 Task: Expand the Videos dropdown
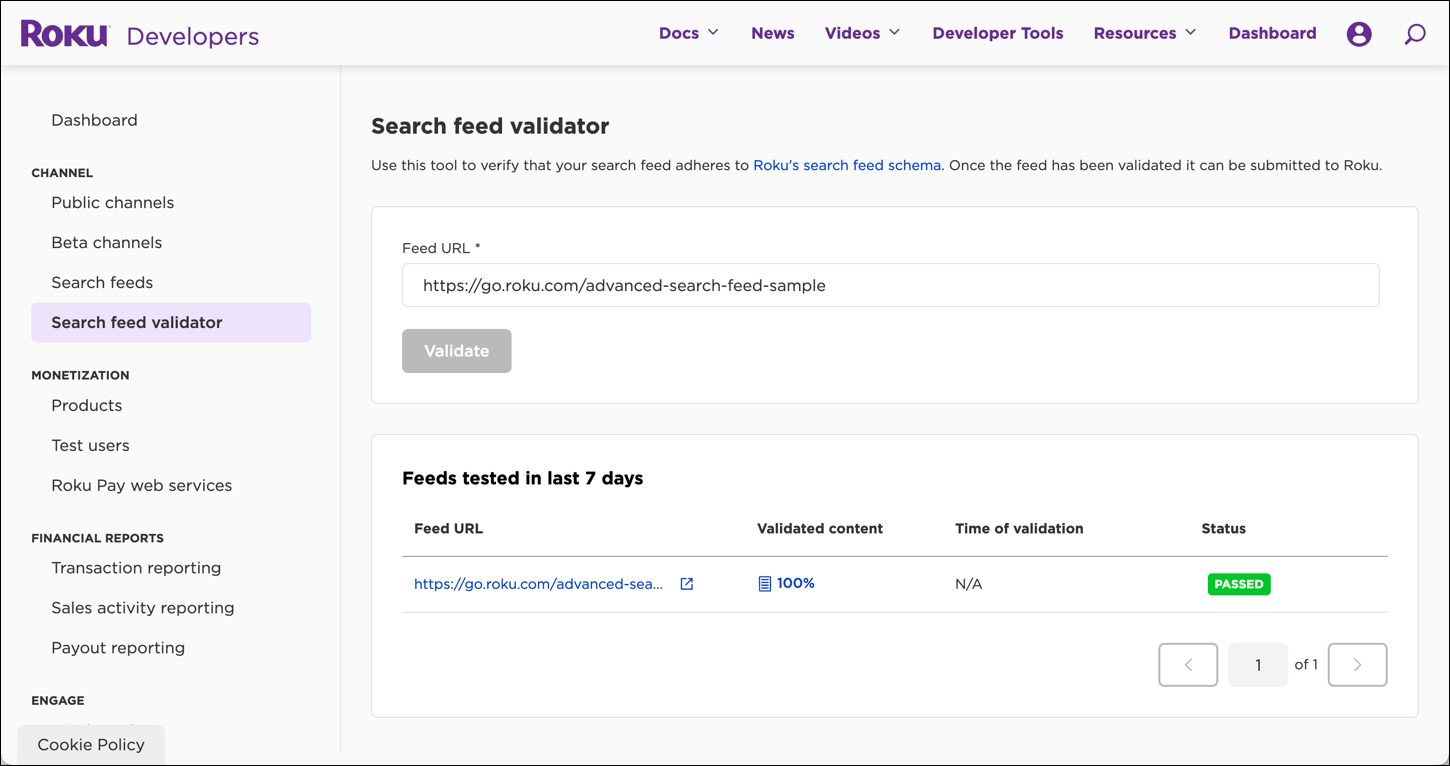[x=861, y=32]
